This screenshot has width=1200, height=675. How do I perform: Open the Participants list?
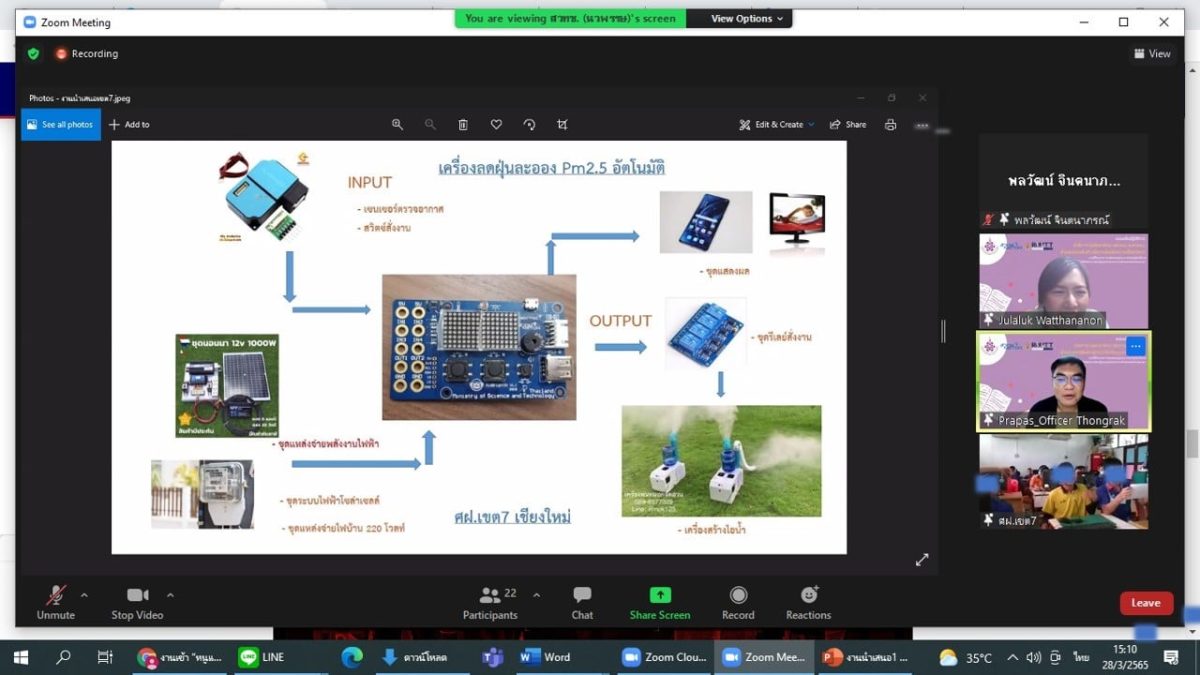point(490,602)
